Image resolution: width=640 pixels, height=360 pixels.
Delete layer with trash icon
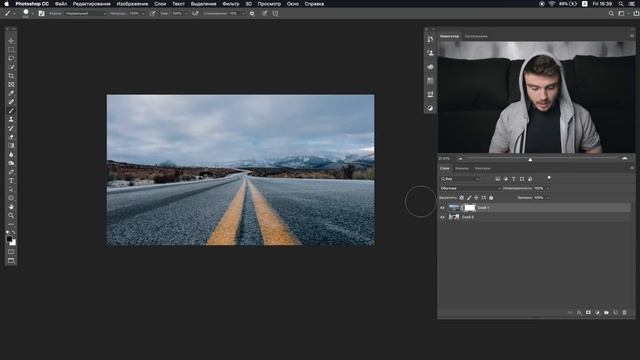[x=624, y=313]
